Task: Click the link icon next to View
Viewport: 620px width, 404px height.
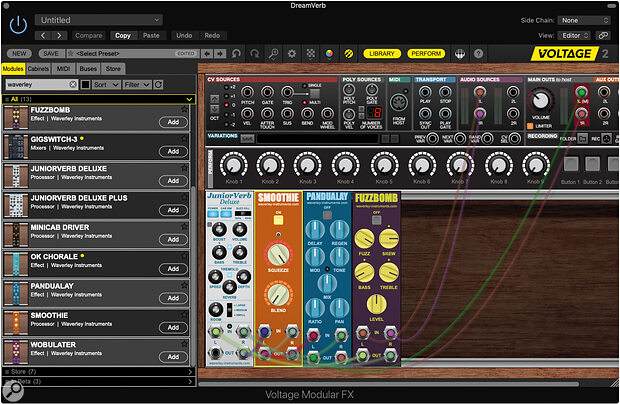Action: pyautogui.click(x=603, y=36)
